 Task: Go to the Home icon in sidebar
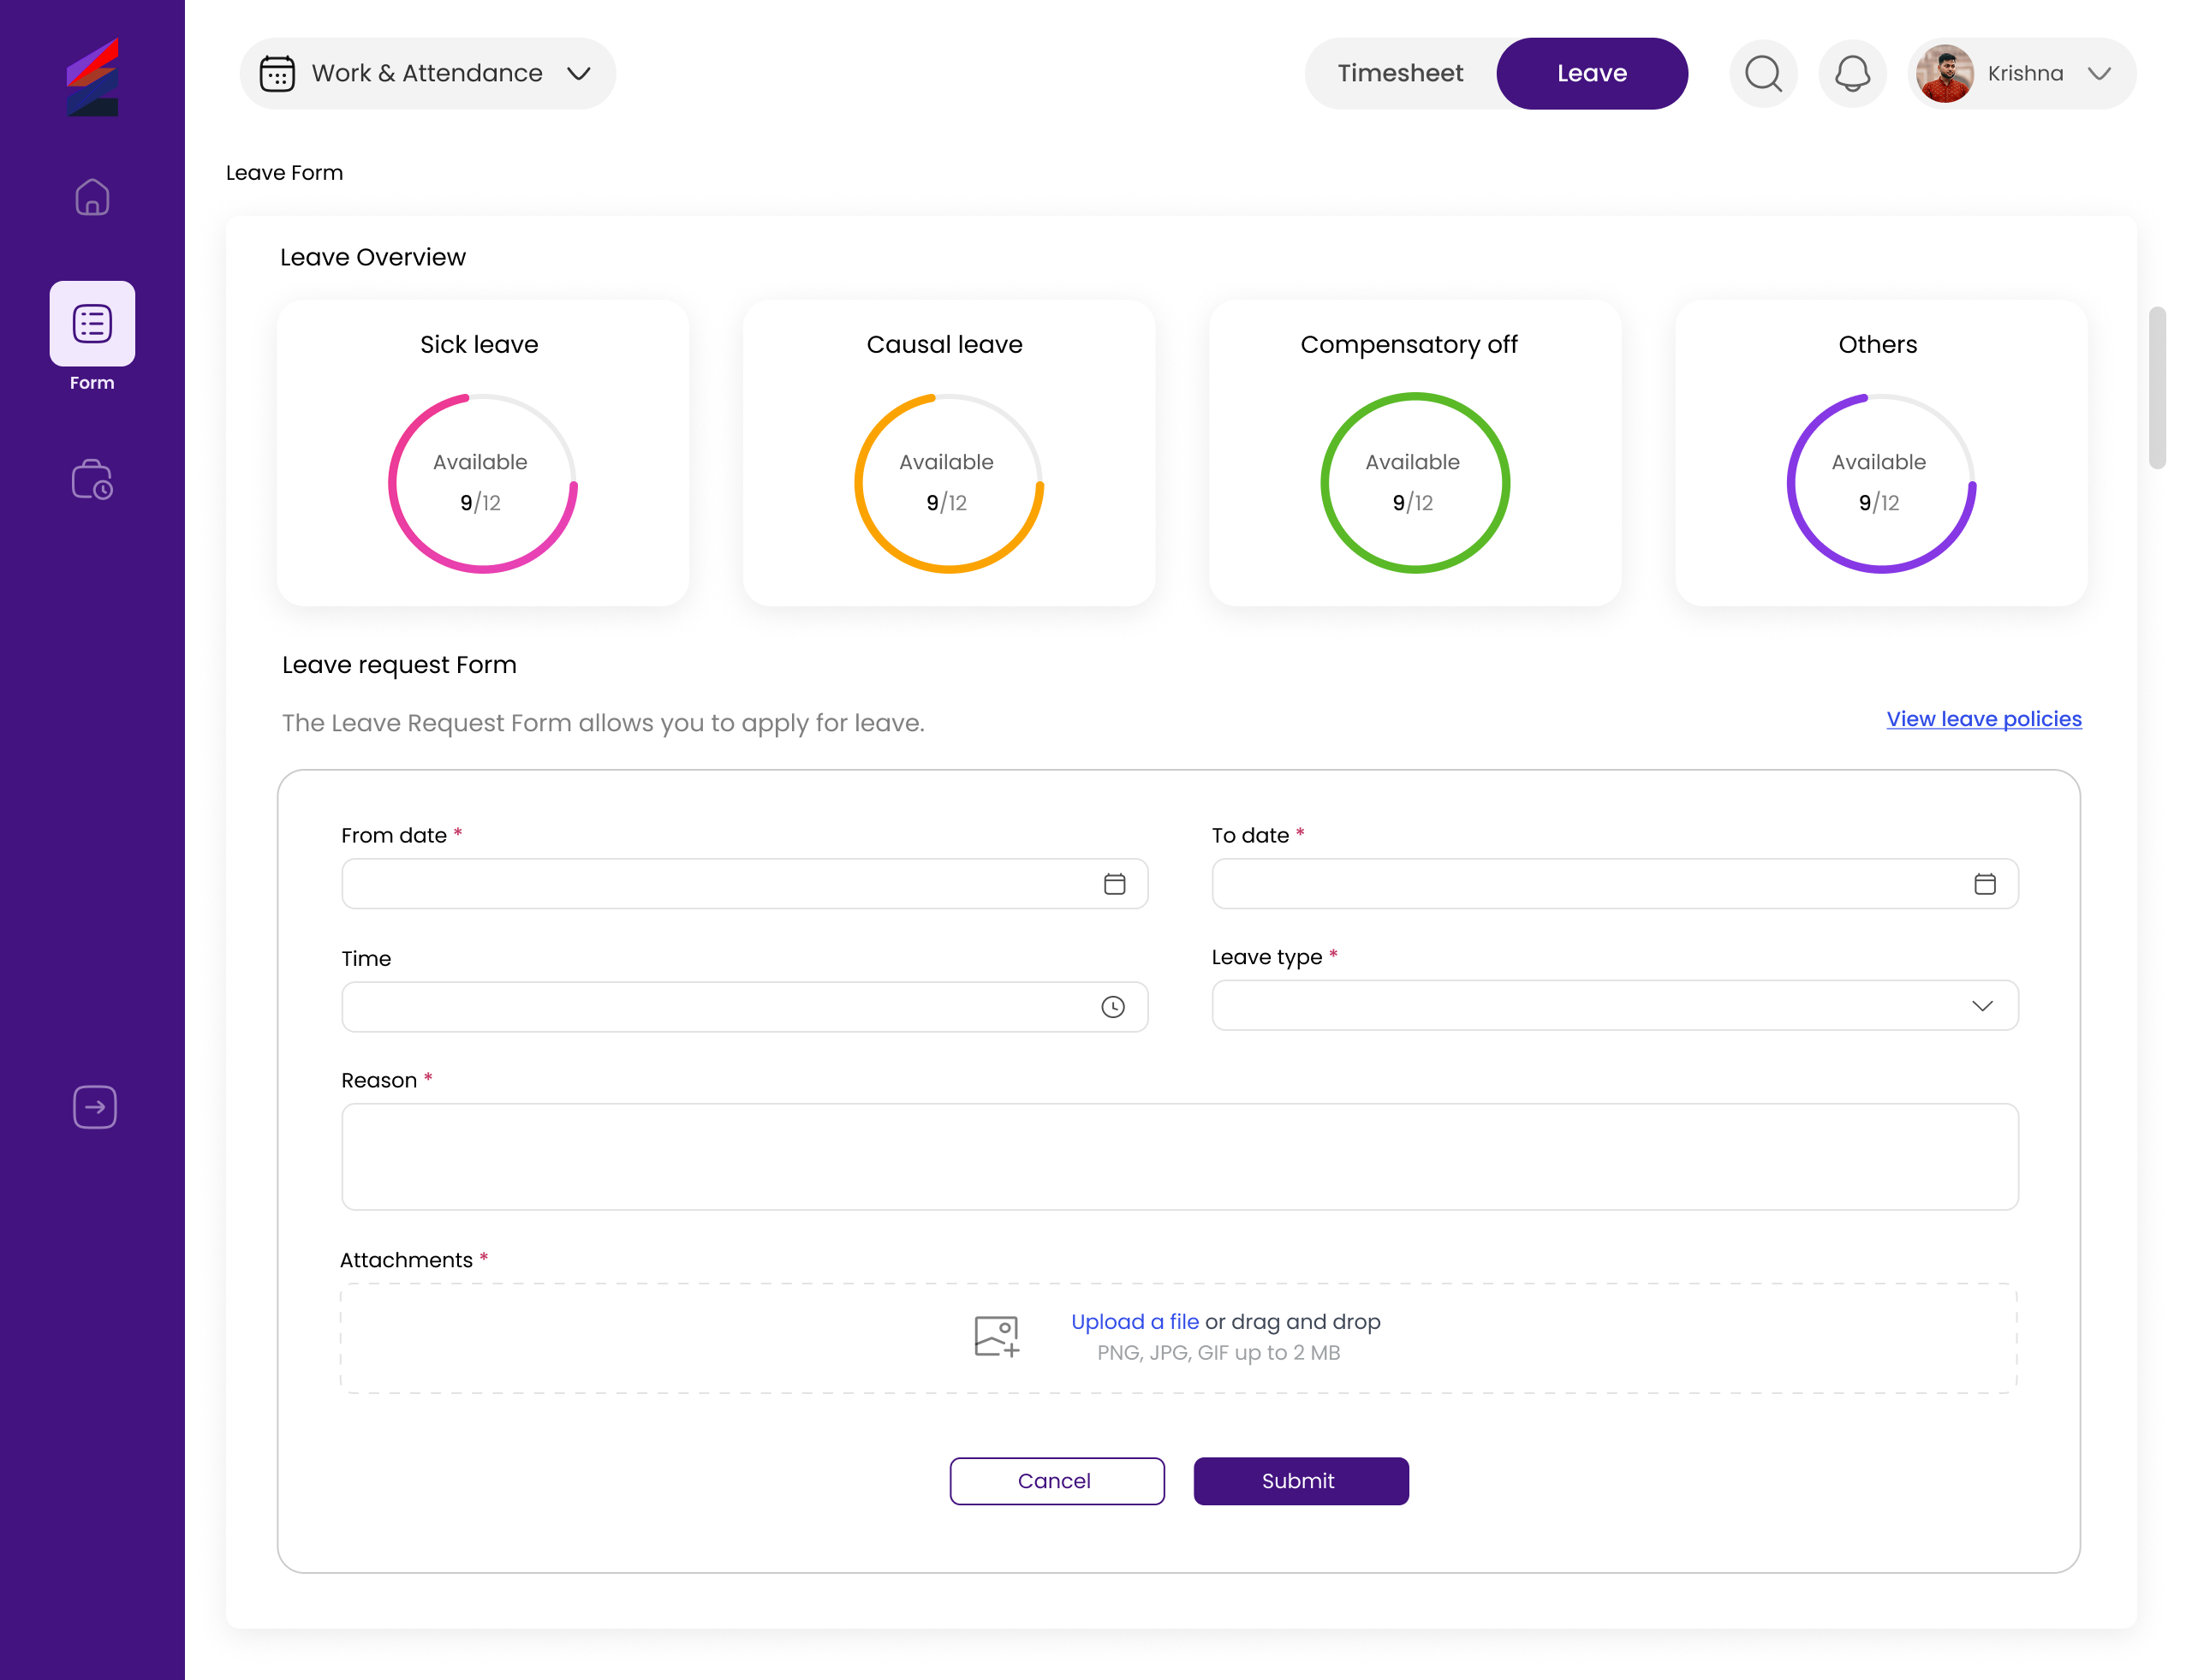pos(92,197)
